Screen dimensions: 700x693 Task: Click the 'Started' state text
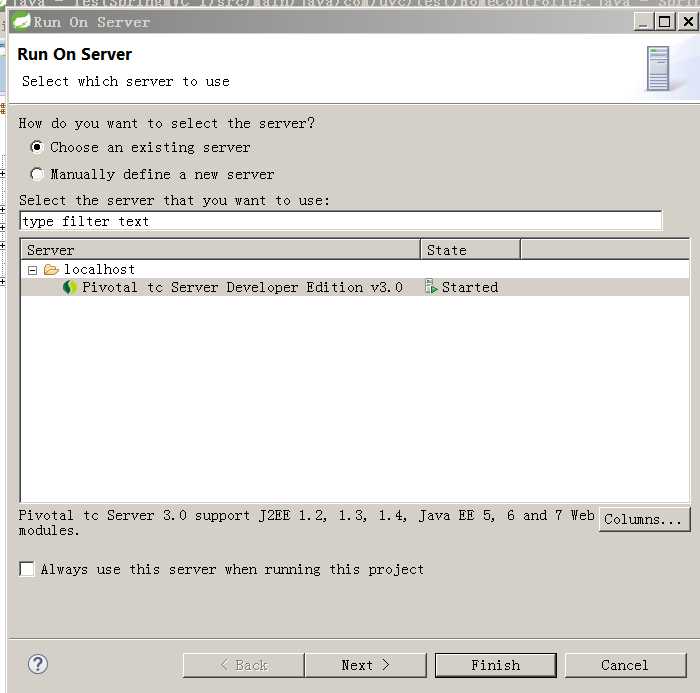pos(470,288)
